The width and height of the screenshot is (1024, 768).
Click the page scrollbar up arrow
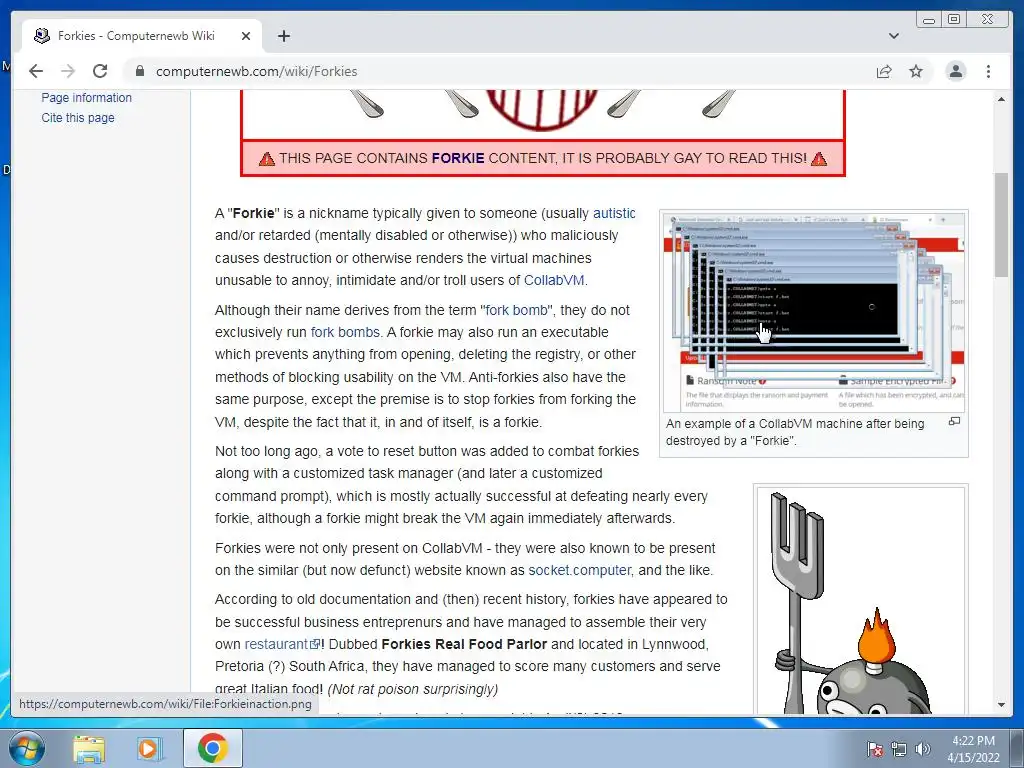click(x=1001, y=99)
